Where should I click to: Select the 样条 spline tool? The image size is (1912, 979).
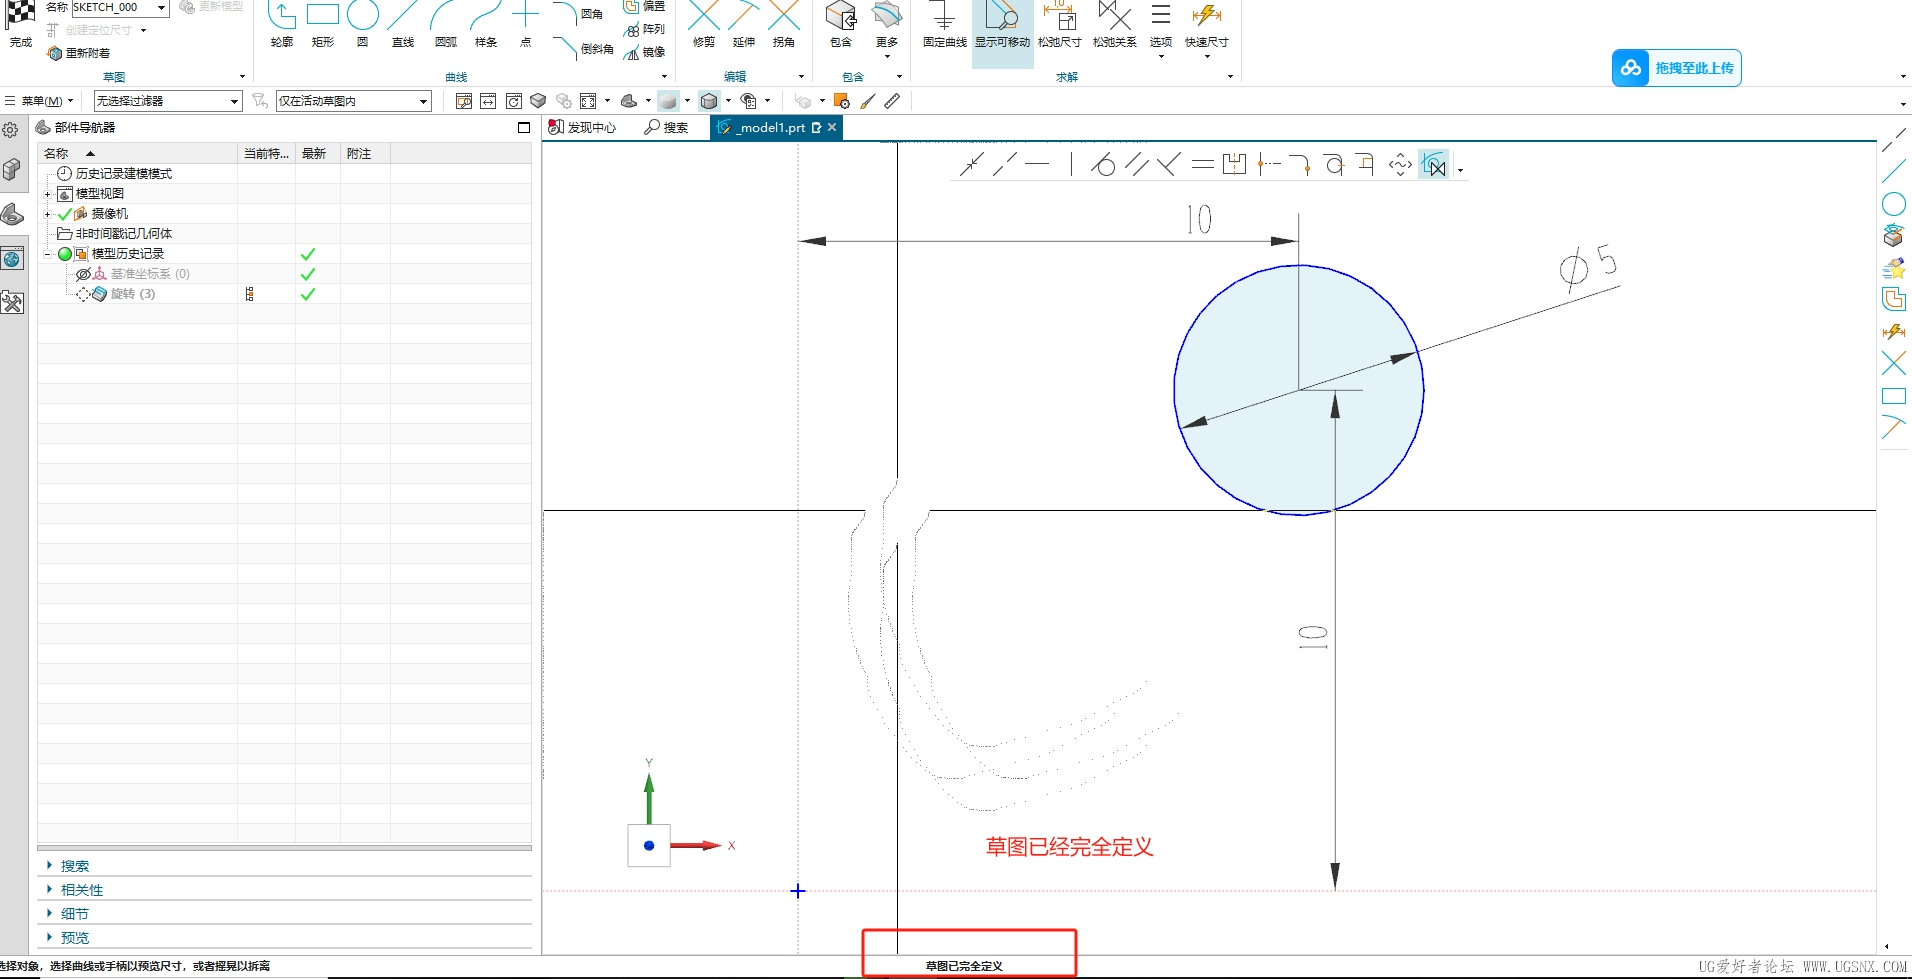(486, 24)
